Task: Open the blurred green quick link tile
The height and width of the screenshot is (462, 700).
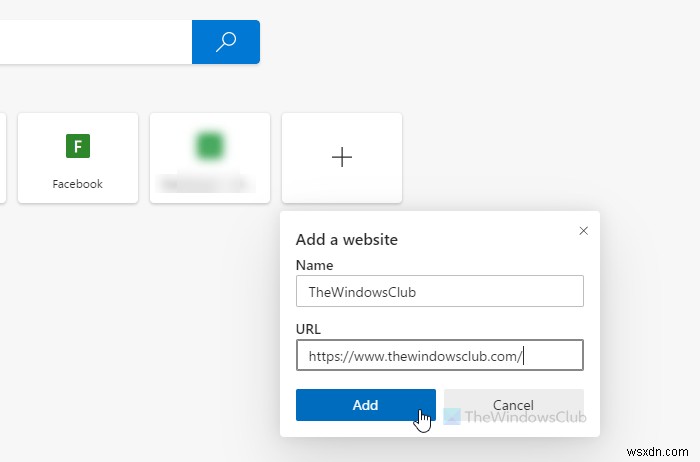Action: click(210, 158)
